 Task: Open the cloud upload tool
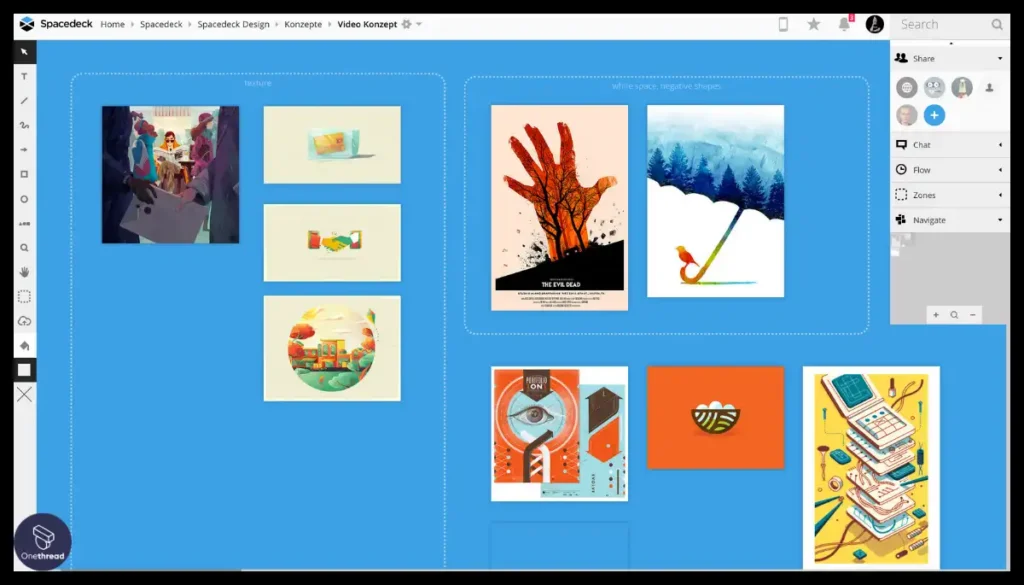24,321
